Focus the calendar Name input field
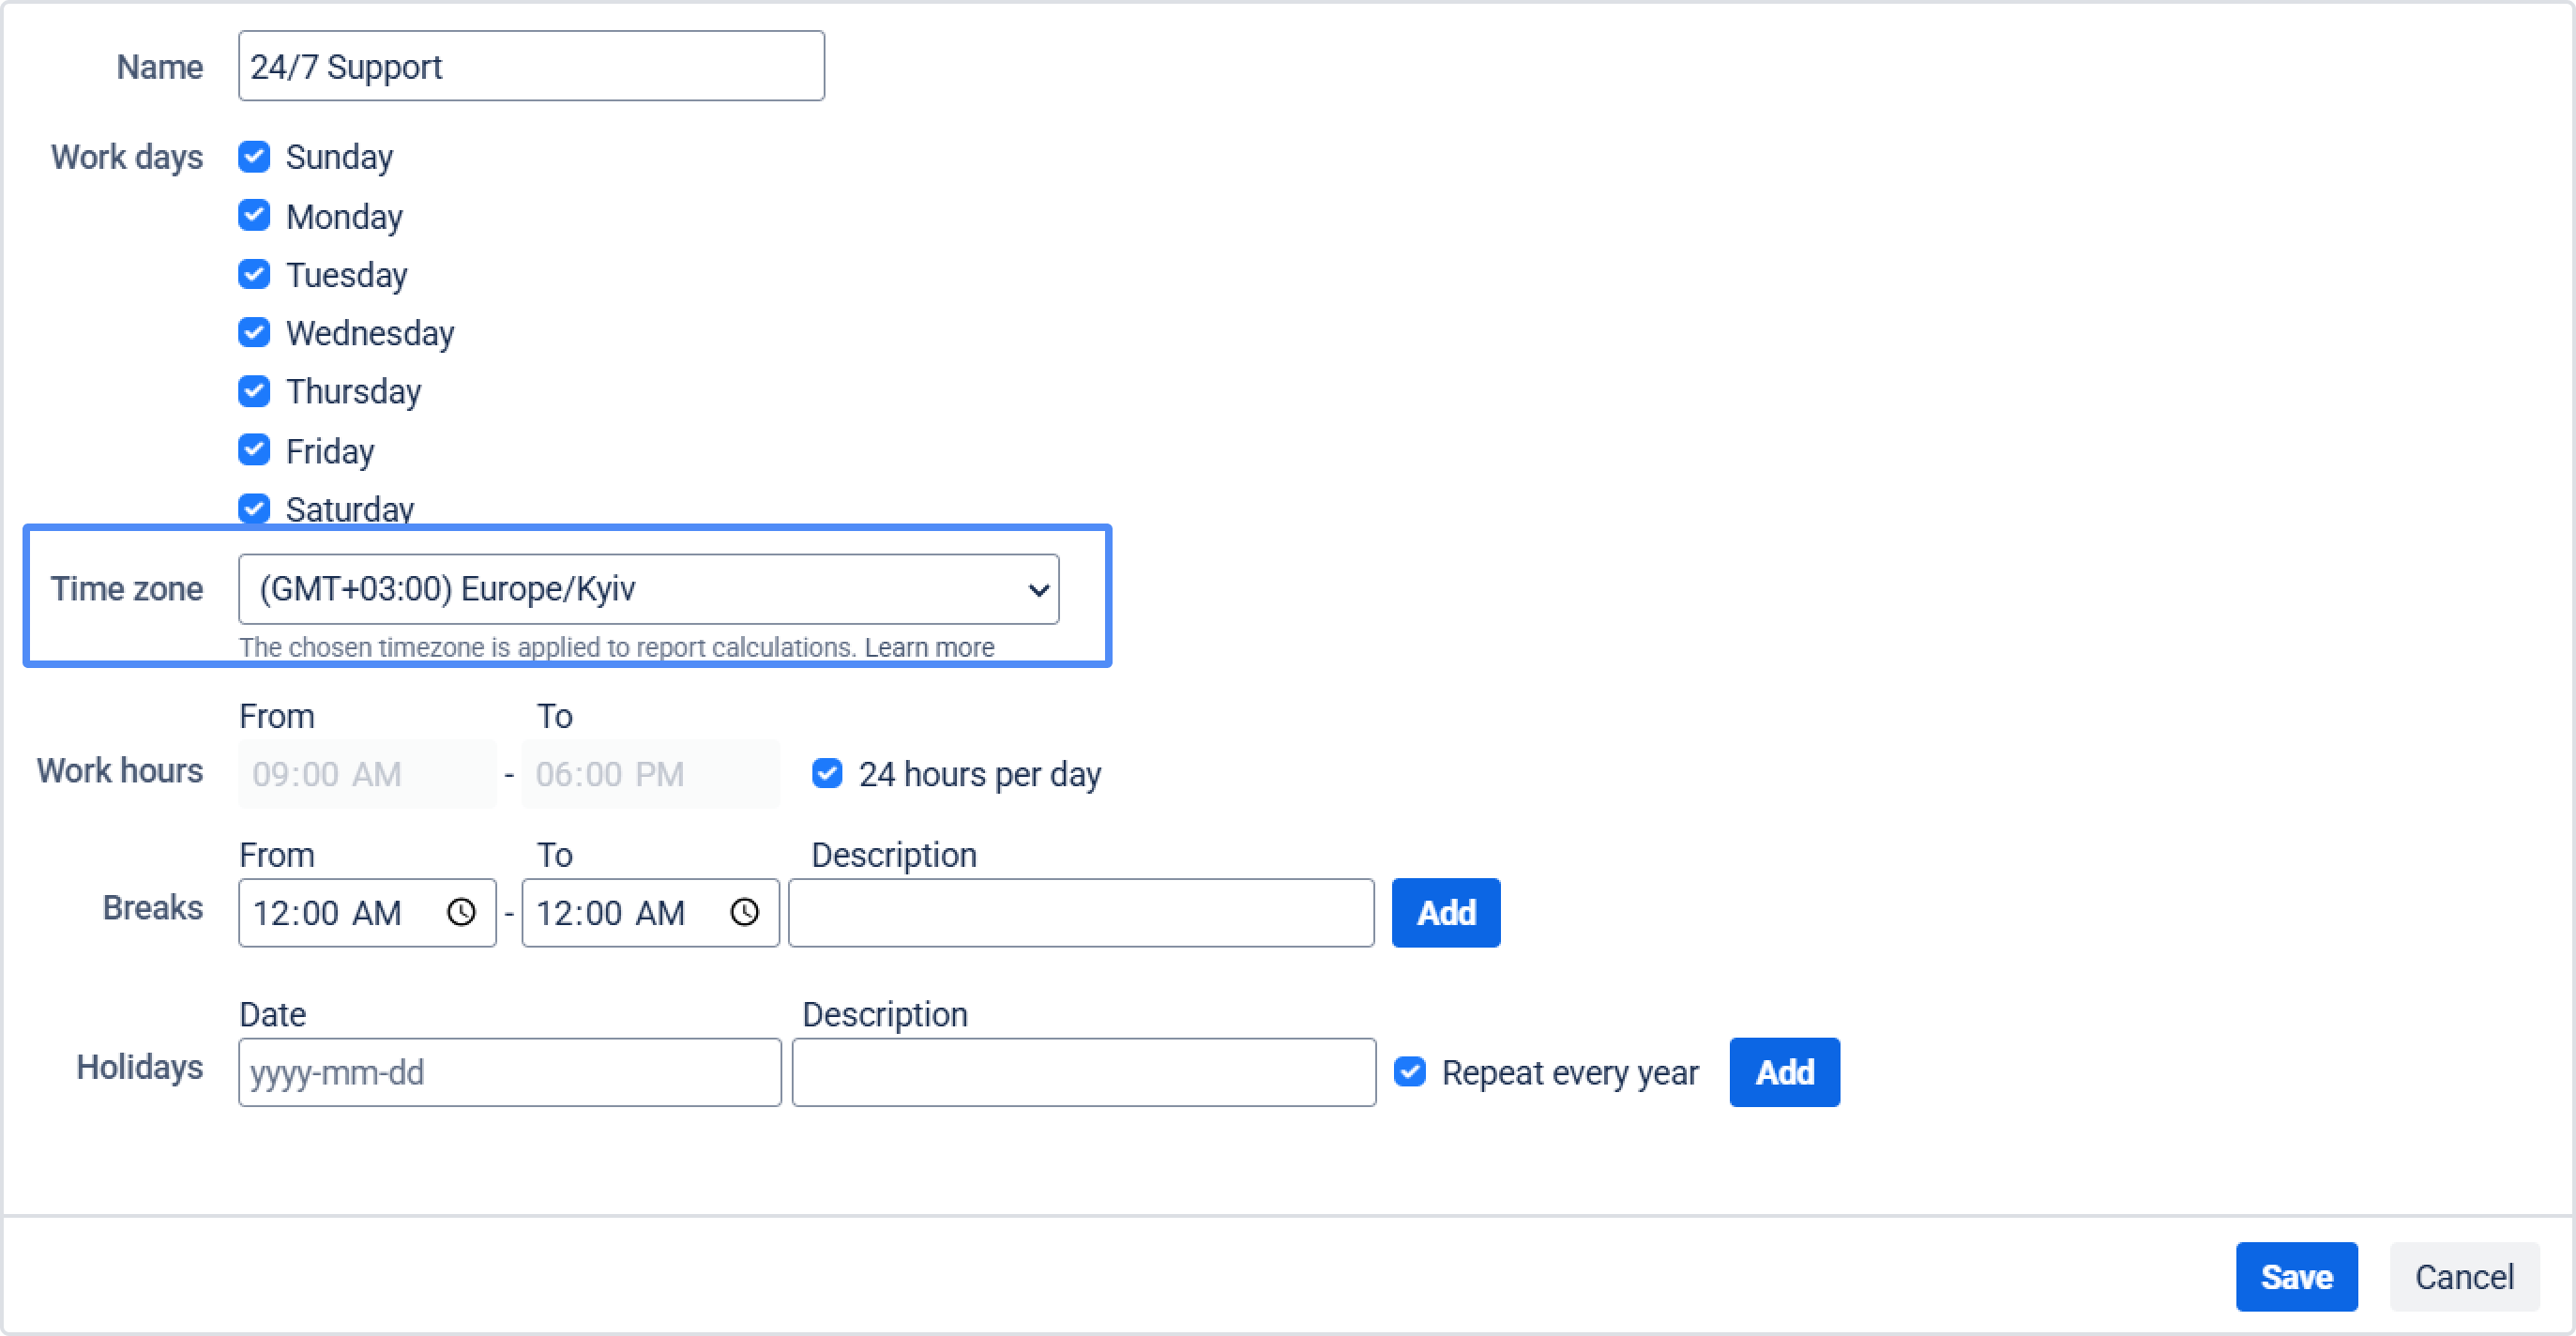The image size is (2576, 1336). tap(531, 66)
